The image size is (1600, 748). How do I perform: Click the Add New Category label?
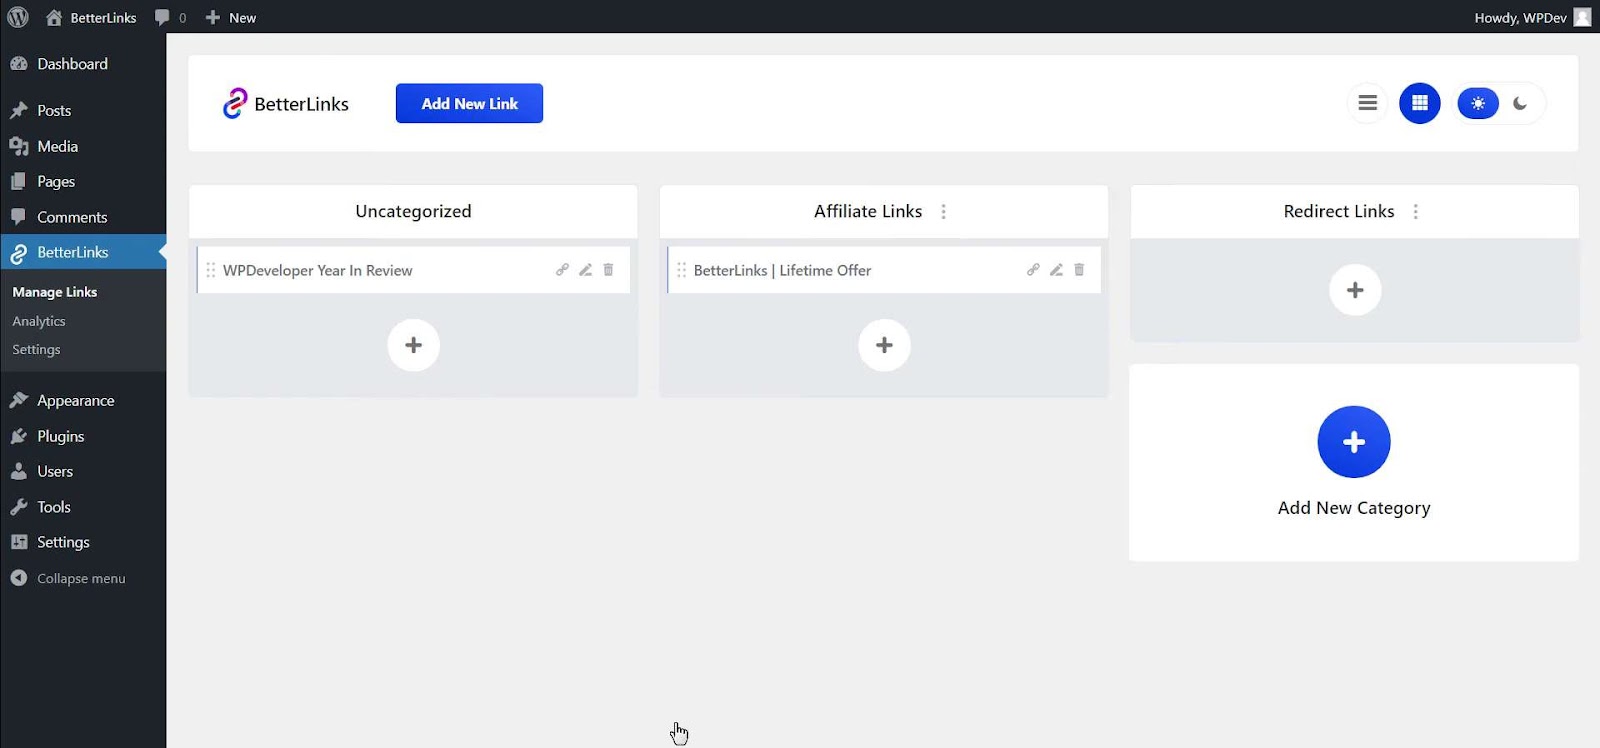click(x=1354, y=508)
